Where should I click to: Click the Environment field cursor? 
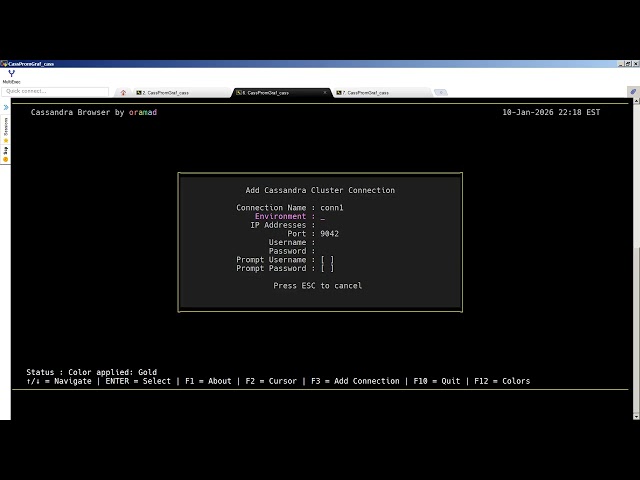(323, 218)
